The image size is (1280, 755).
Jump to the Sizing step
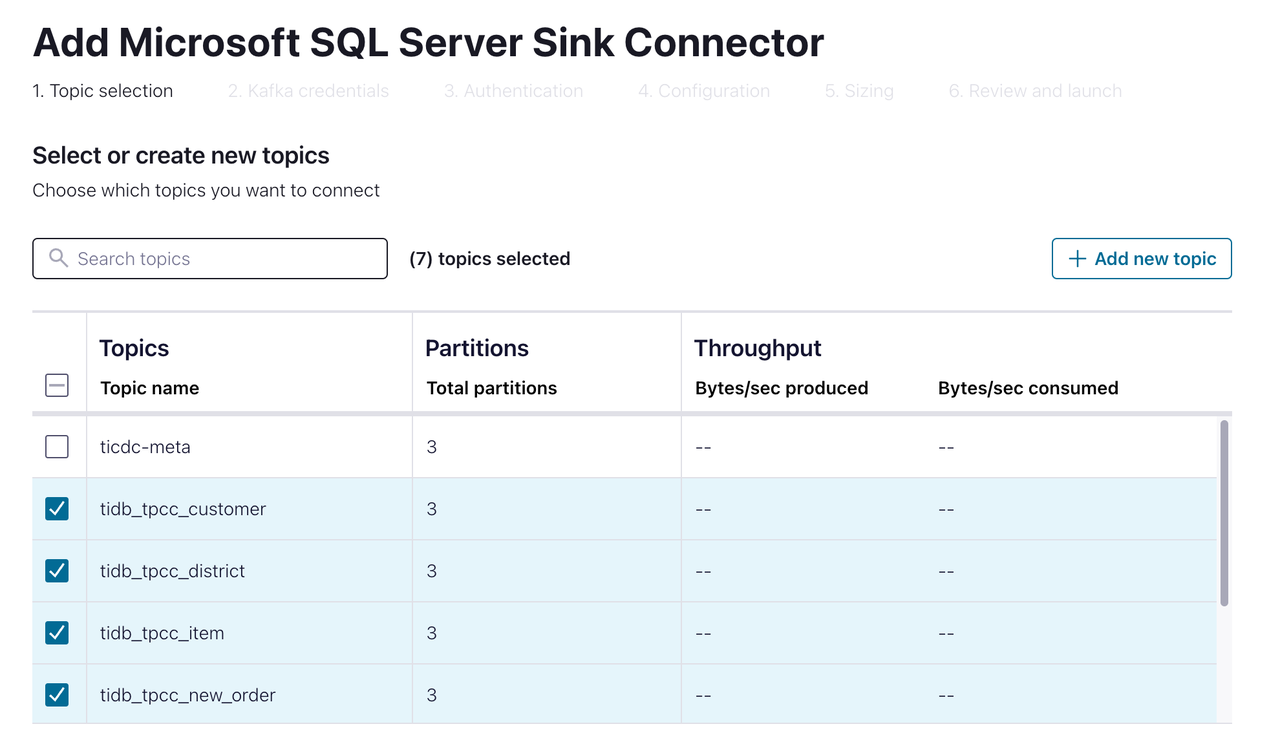859,91
